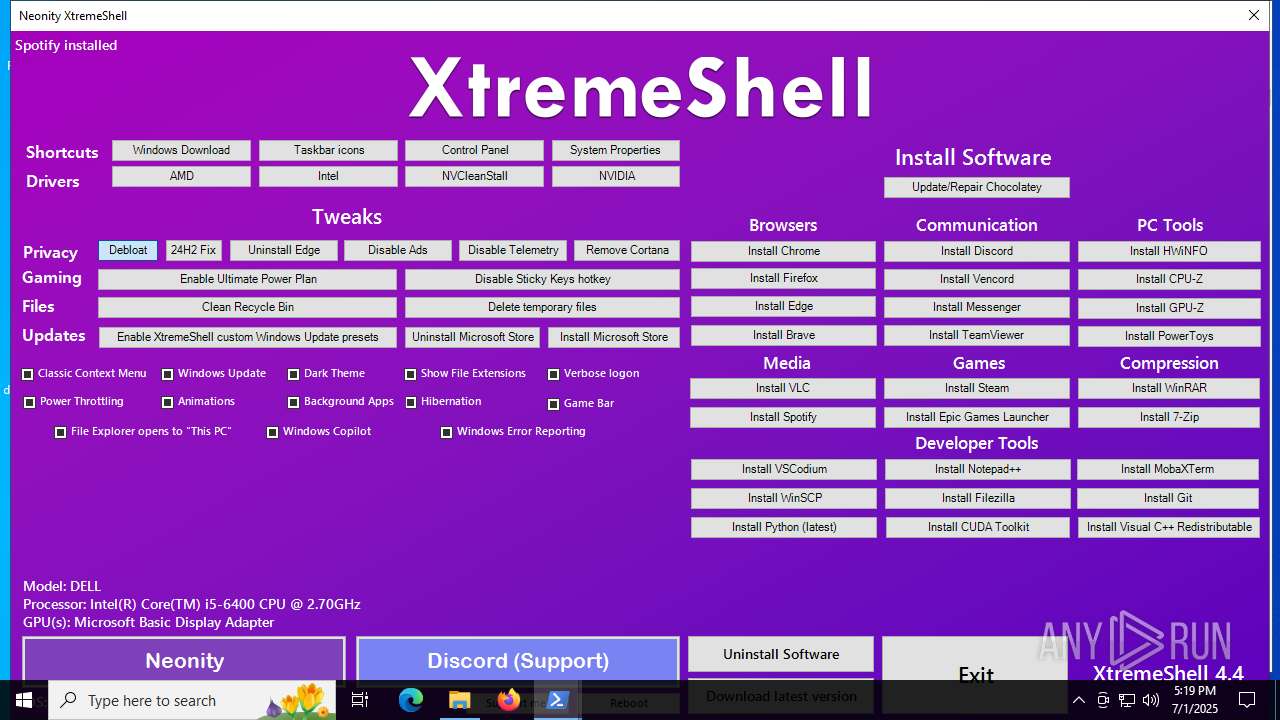Disable Sticky Keys hotkey

coord(542,279)
